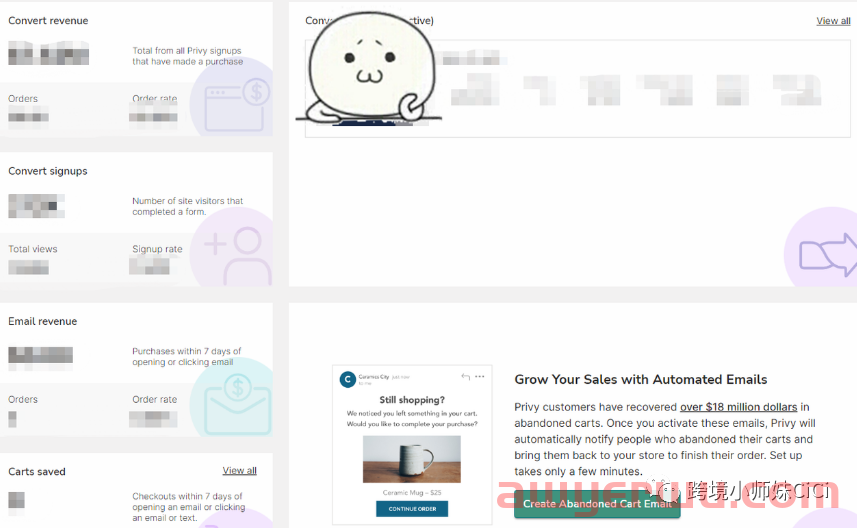The height and width of the screenshot is (528, 857).
Task: Click 'Checkouts within 7 days of' description
Action: tap(189, 507)
